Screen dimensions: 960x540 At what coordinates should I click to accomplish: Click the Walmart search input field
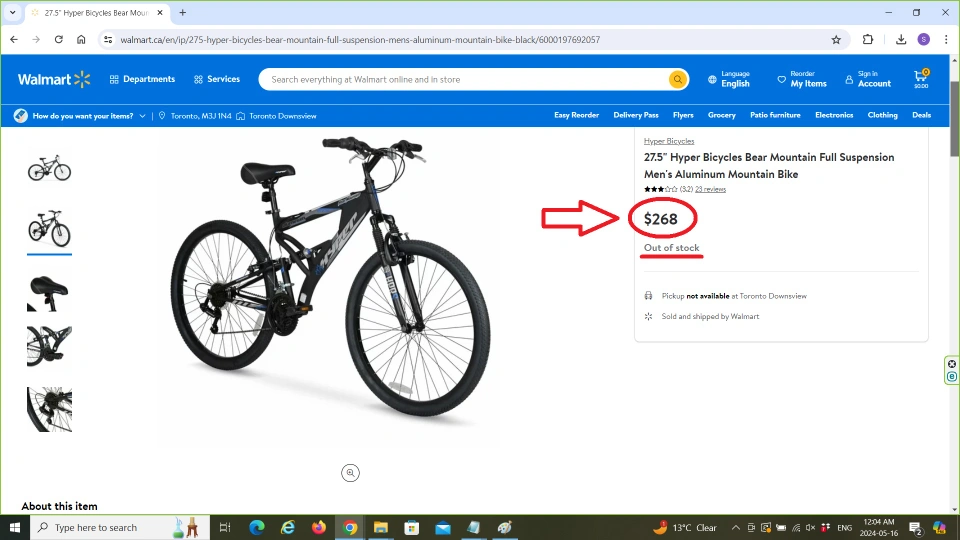465,80
